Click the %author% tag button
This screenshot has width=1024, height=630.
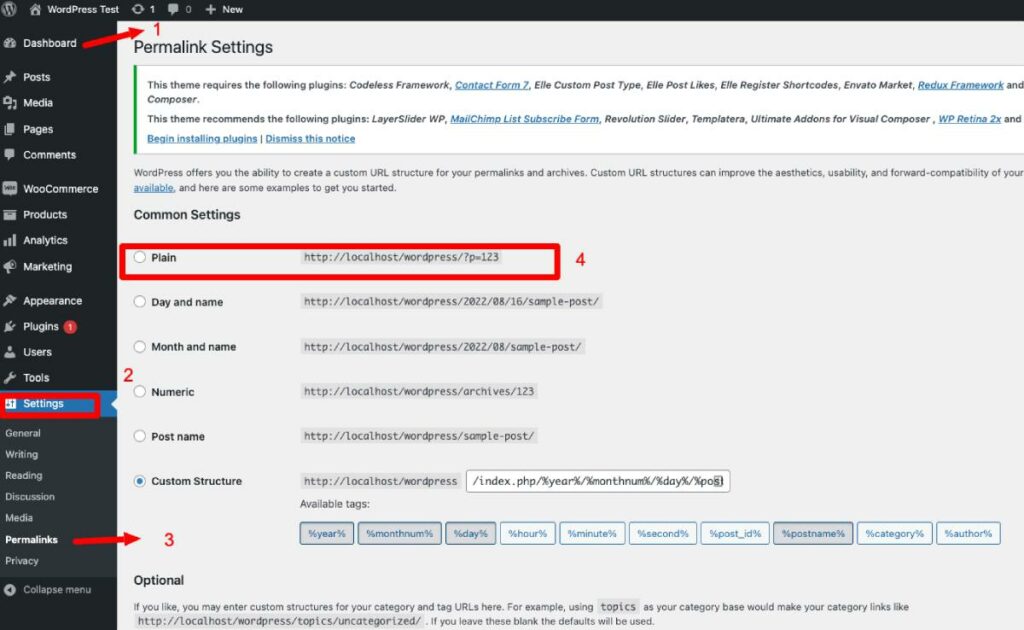[x=968, y=533]
